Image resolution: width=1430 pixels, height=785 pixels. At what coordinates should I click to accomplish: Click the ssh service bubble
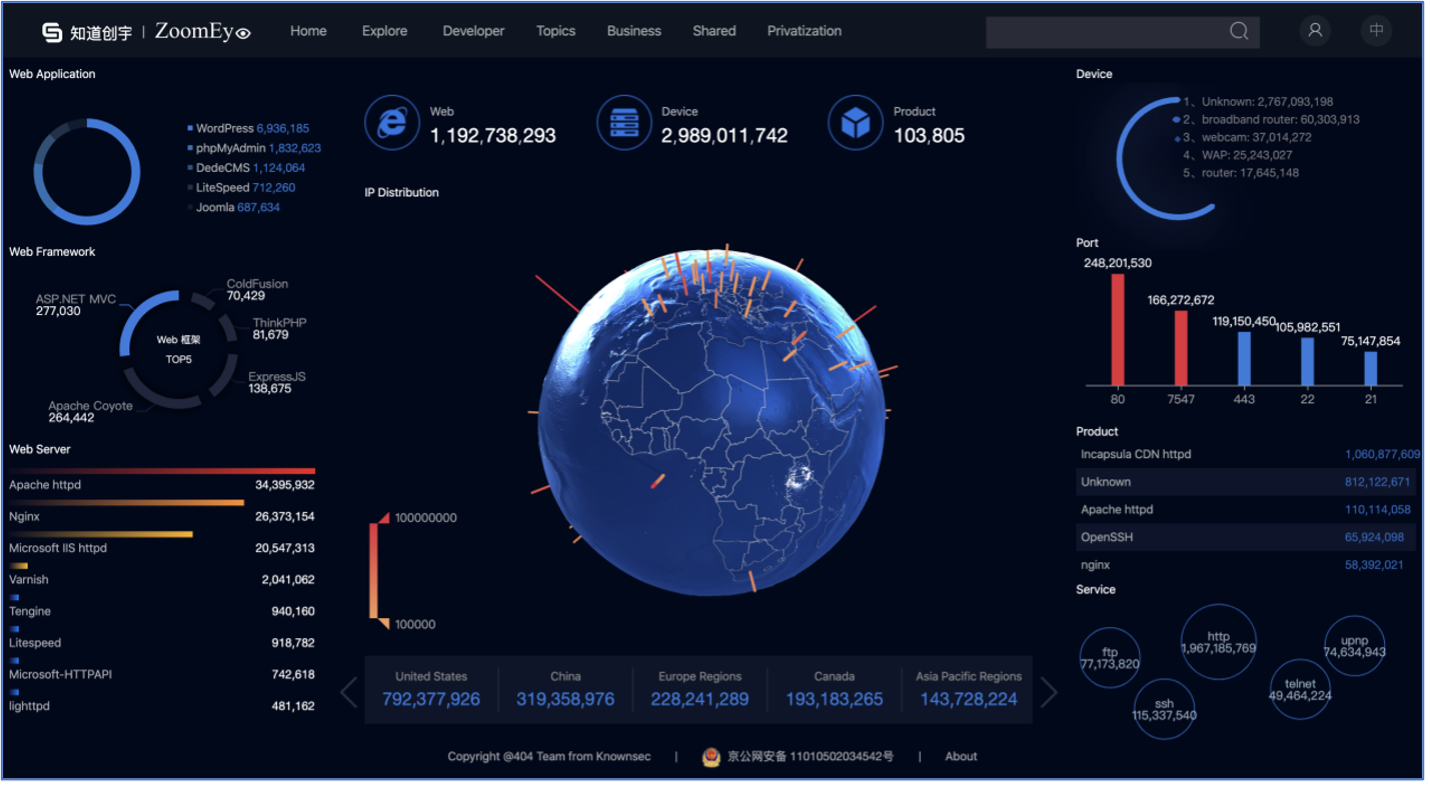[1164, 709]
